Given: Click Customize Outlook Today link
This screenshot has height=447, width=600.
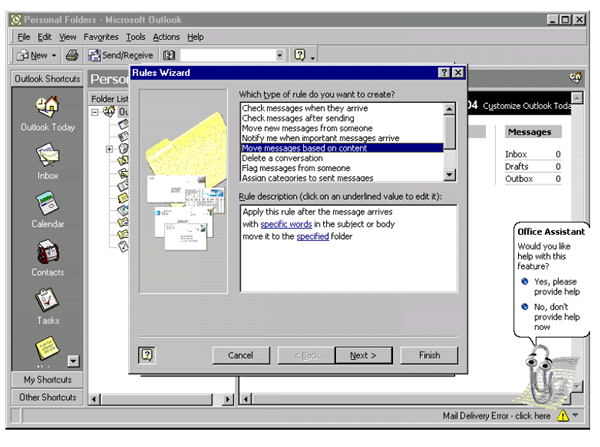Looking at the screenshot, I should tap(526, 106).
